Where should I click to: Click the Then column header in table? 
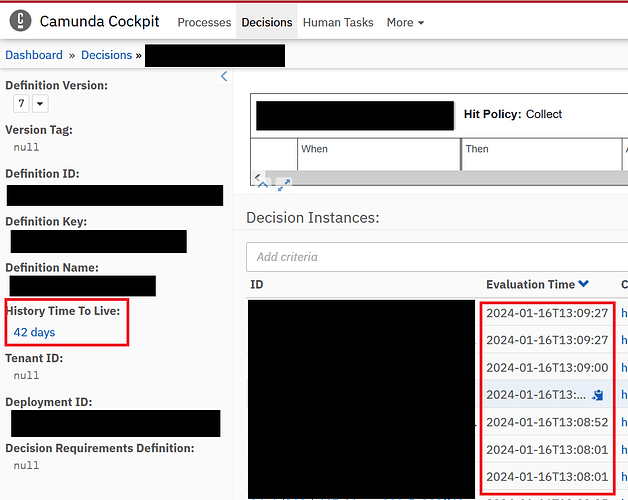(477, 149)
